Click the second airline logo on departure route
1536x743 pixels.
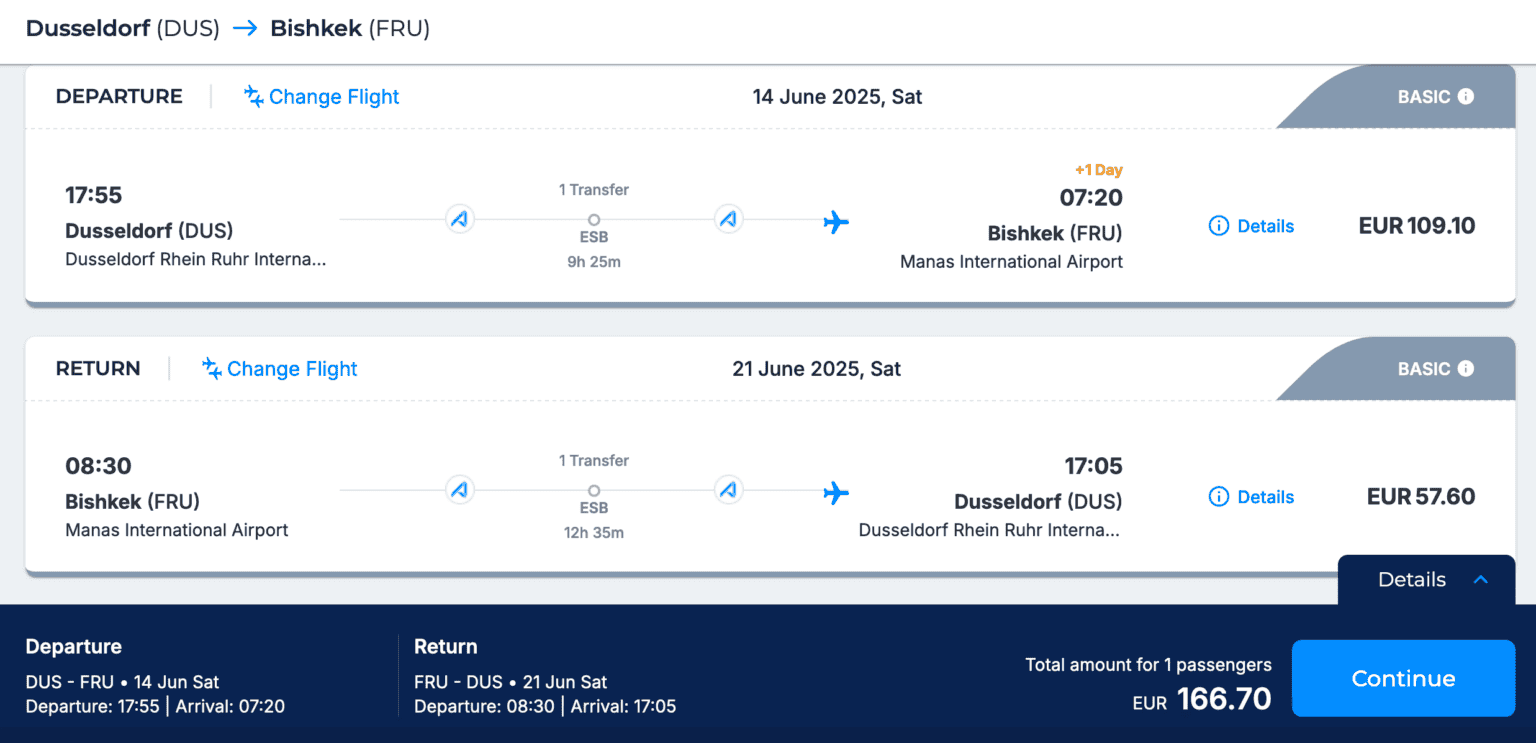729,220
